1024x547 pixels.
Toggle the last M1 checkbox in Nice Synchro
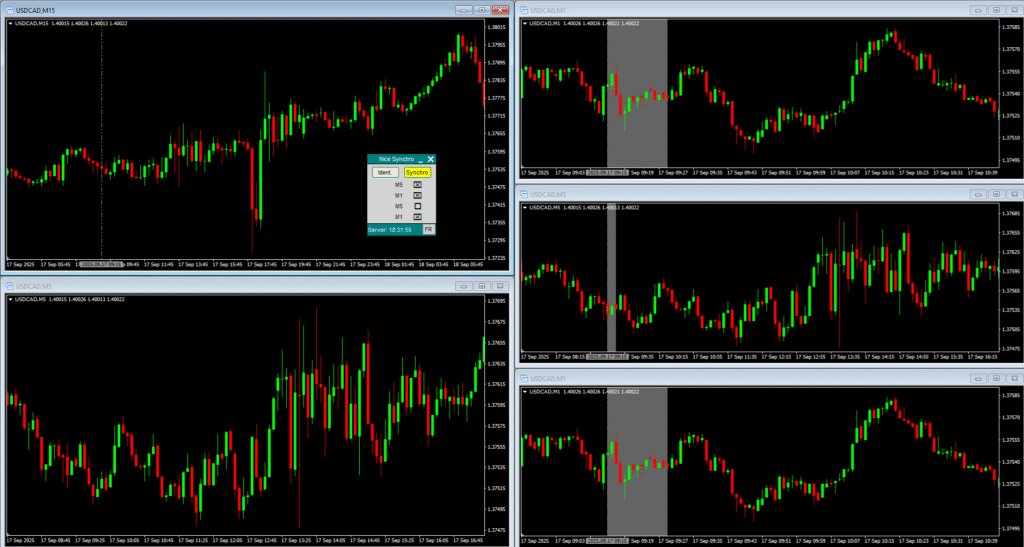tap(418, 216)
